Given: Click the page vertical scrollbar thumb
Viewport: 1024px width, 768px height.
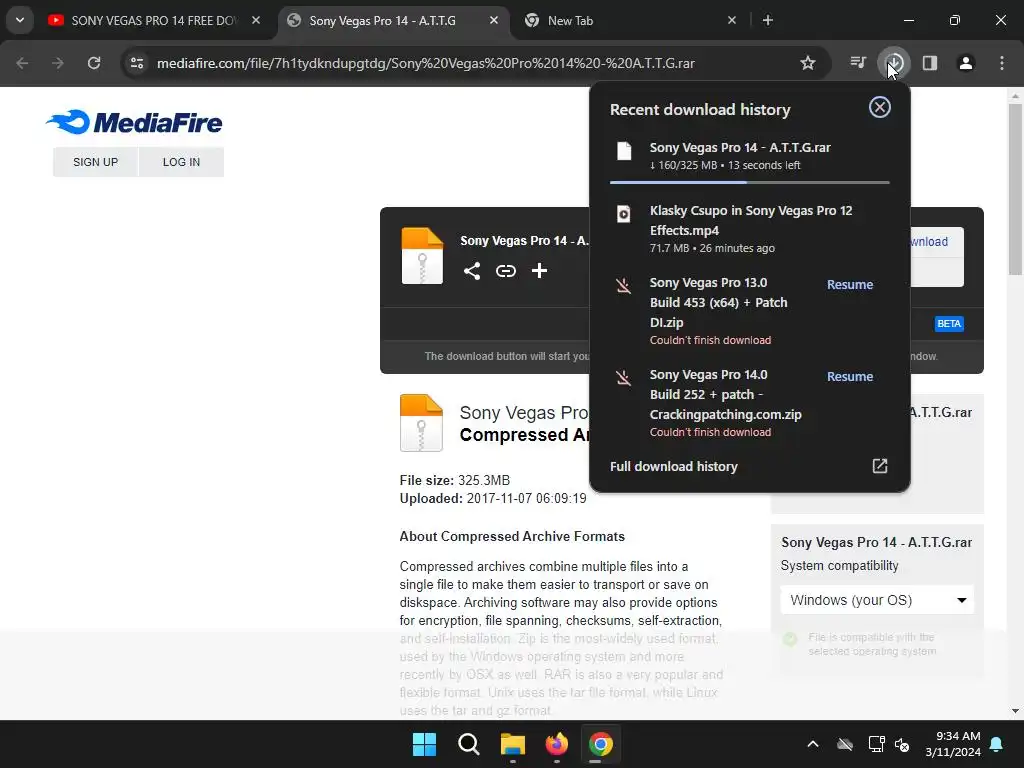Looking at the screenshot, I should (1015, 189).
